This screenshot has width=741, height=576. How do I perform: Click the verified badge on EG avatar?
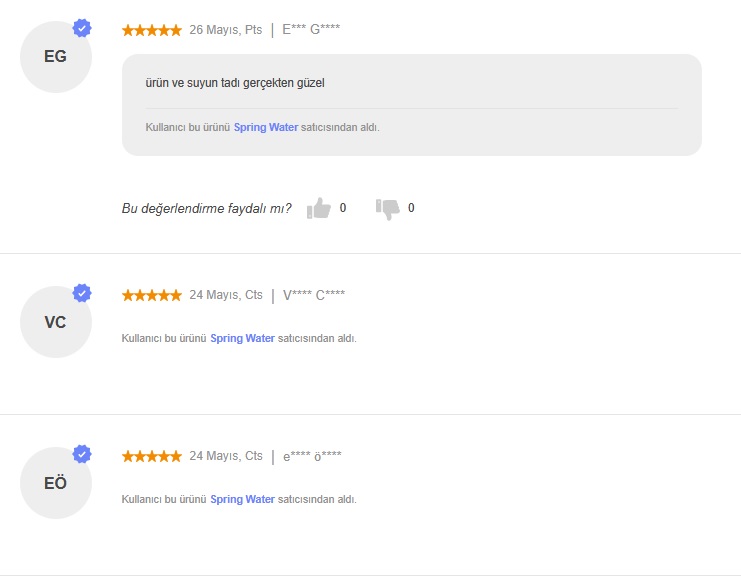click(x=82, y=28)
